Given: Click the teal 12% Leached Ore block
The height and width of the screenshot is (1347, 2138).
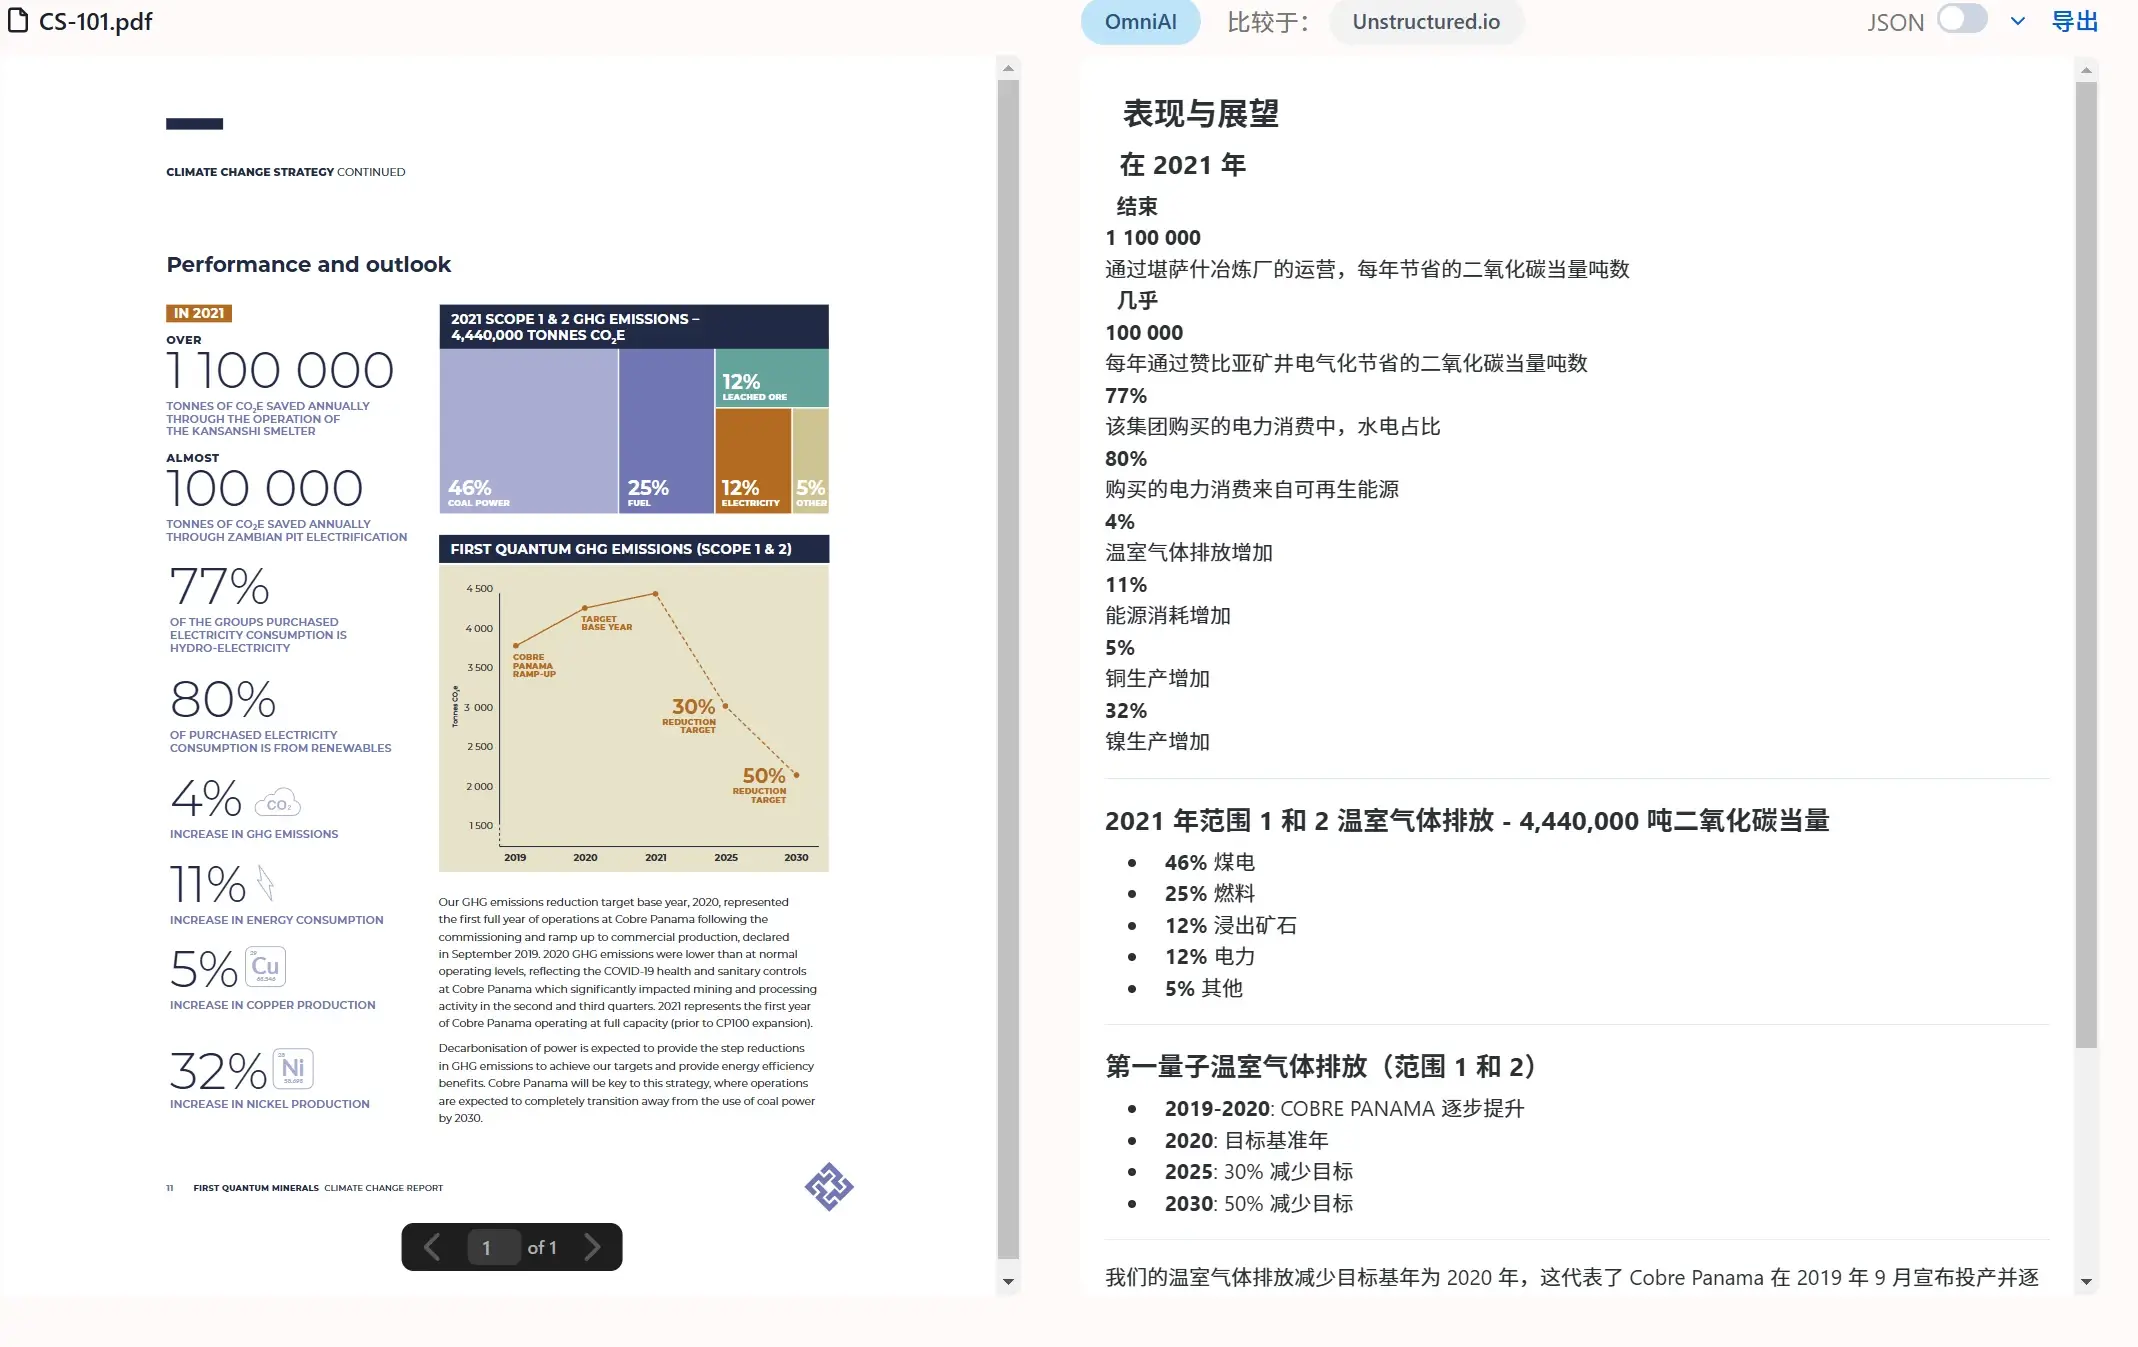Looking at the screenshot, I should (x=772, y=377).
